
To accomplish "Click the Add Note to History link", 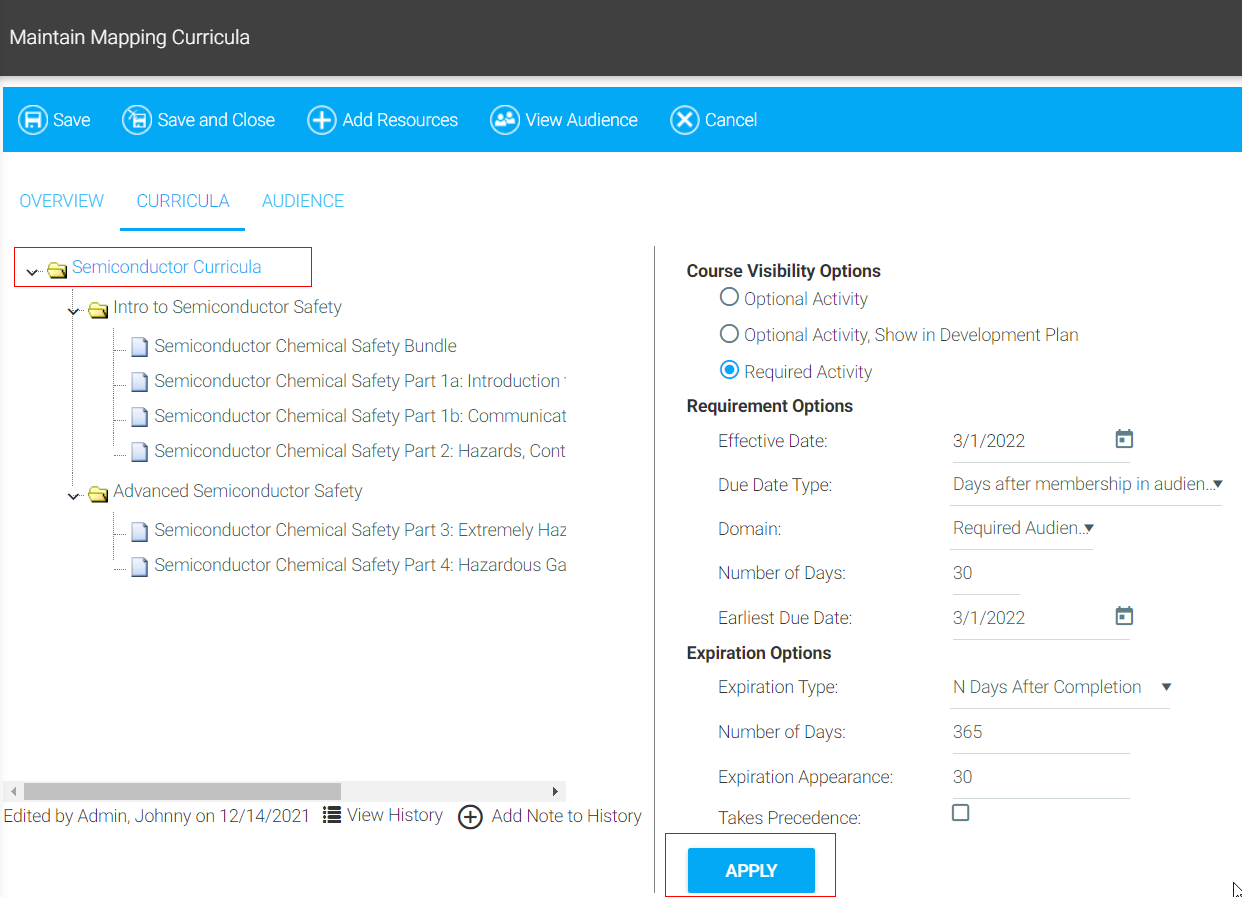I will [567, 816].
